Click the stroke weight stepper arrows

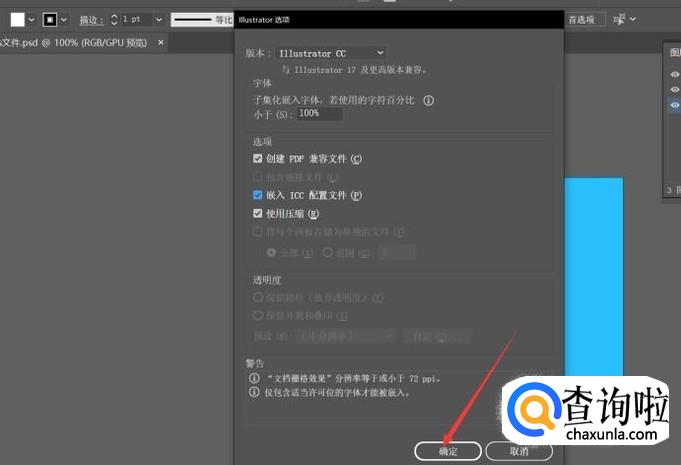[114, 20]
